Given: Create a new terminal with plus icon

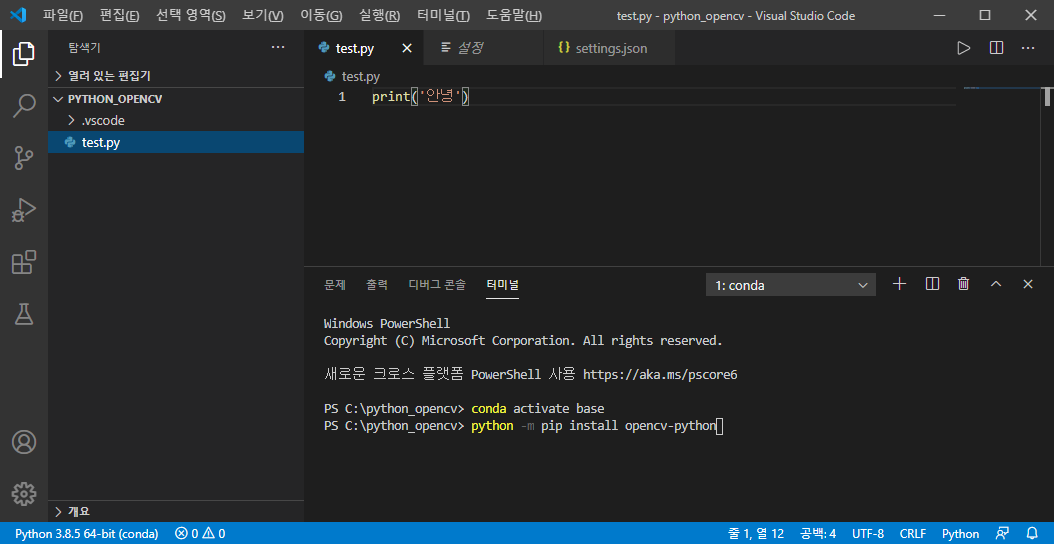Looking at the screenshot, I should click(899, 284).
